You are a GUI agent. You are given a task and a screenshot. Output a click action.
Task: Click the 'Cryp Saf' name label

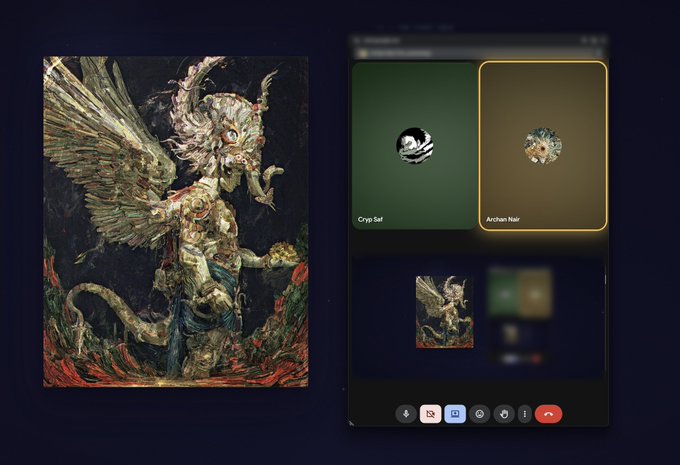point(370,219)
